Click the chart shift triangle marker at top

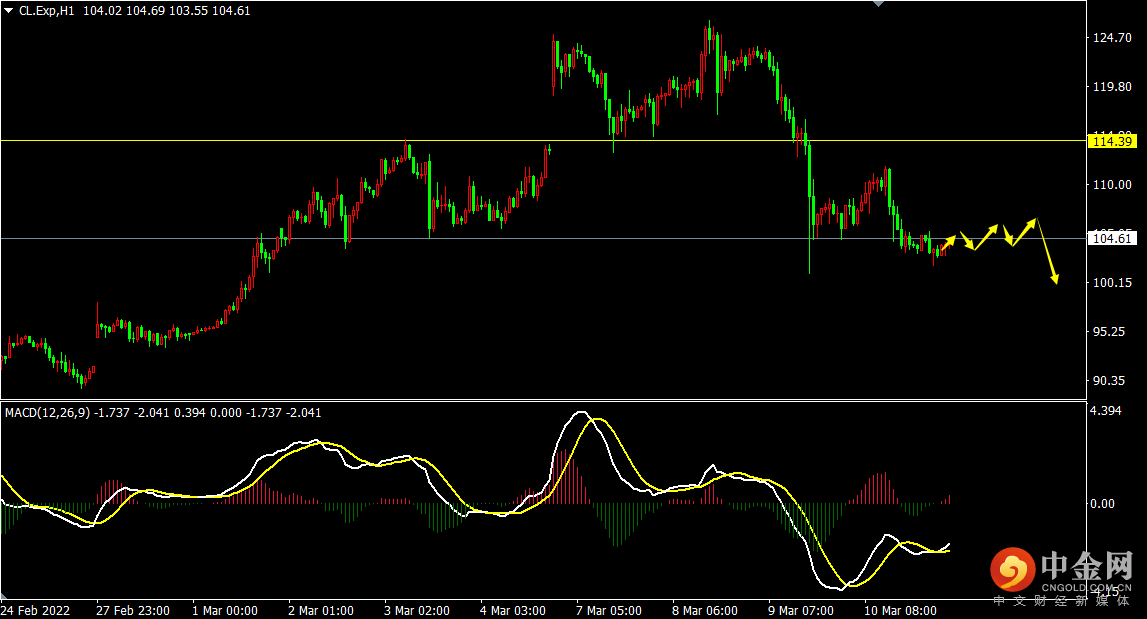coord(879,4)
